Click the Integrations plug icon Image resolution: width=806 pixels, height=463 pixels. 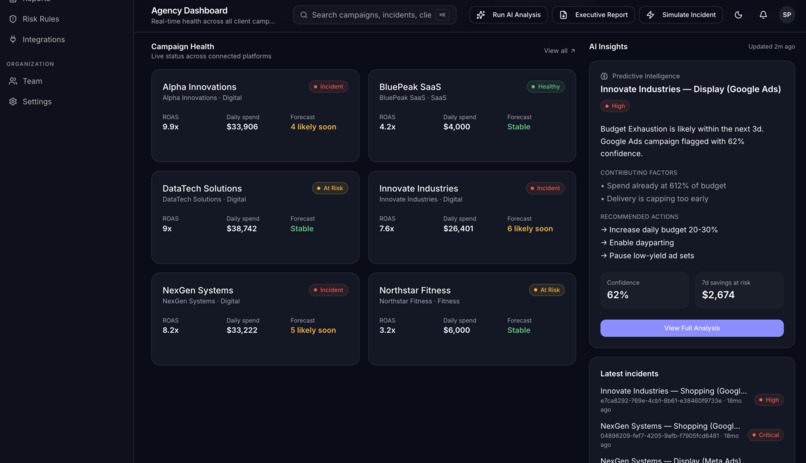pyautogui.click(x=13, y=40)
